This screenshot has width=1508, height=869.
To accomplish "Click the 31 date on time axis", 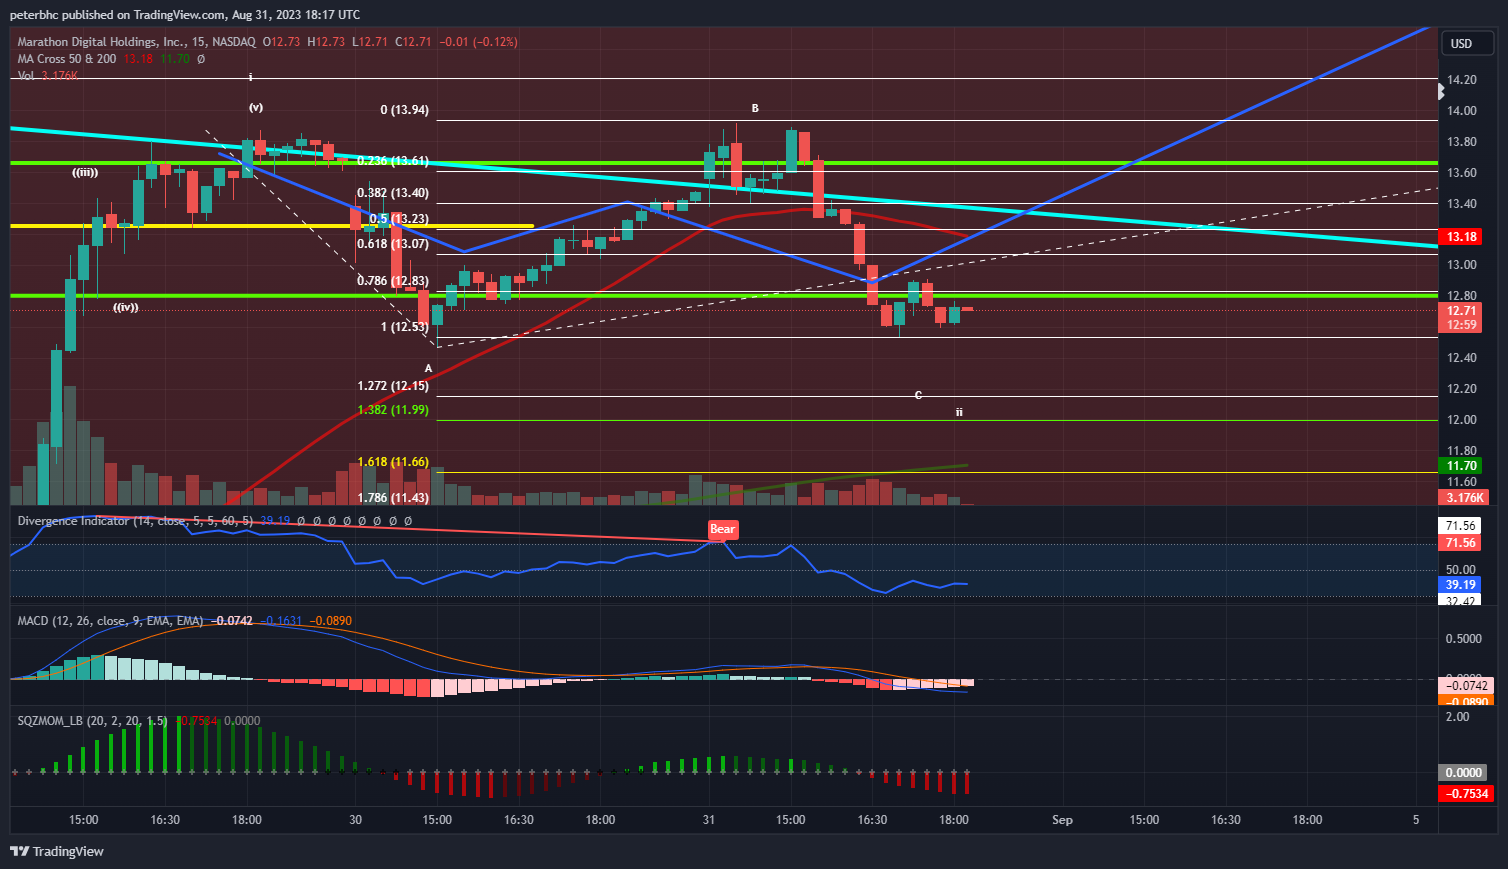I will (709, 820).
